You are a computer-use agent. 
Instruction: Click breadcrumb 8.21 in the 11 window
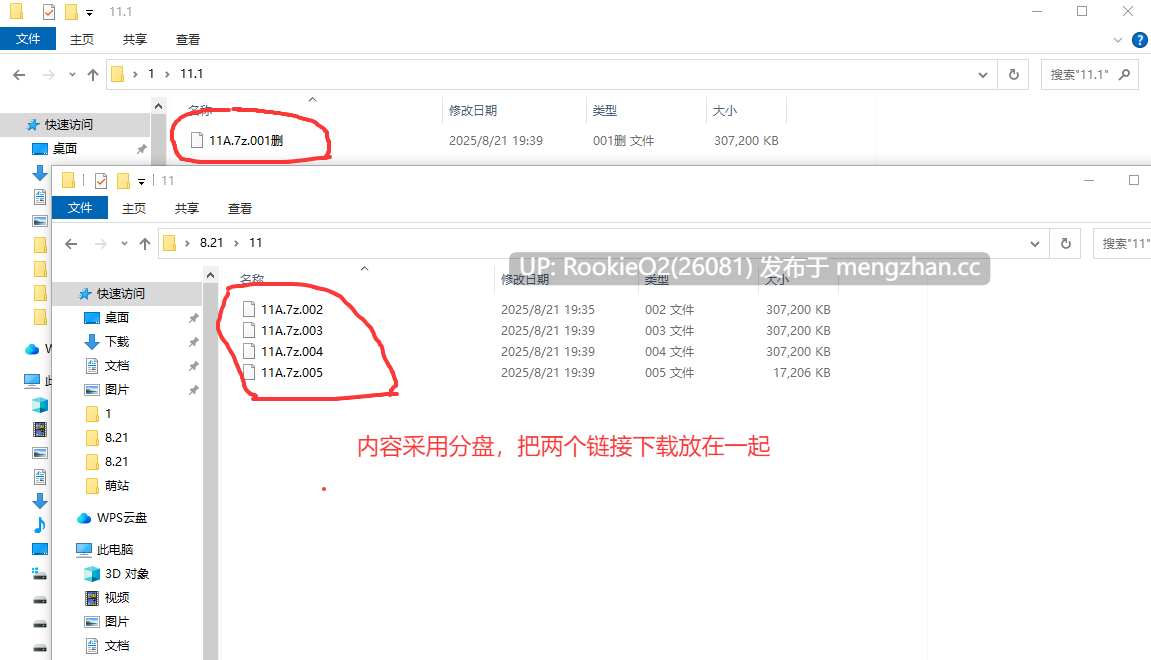[211, 242]
